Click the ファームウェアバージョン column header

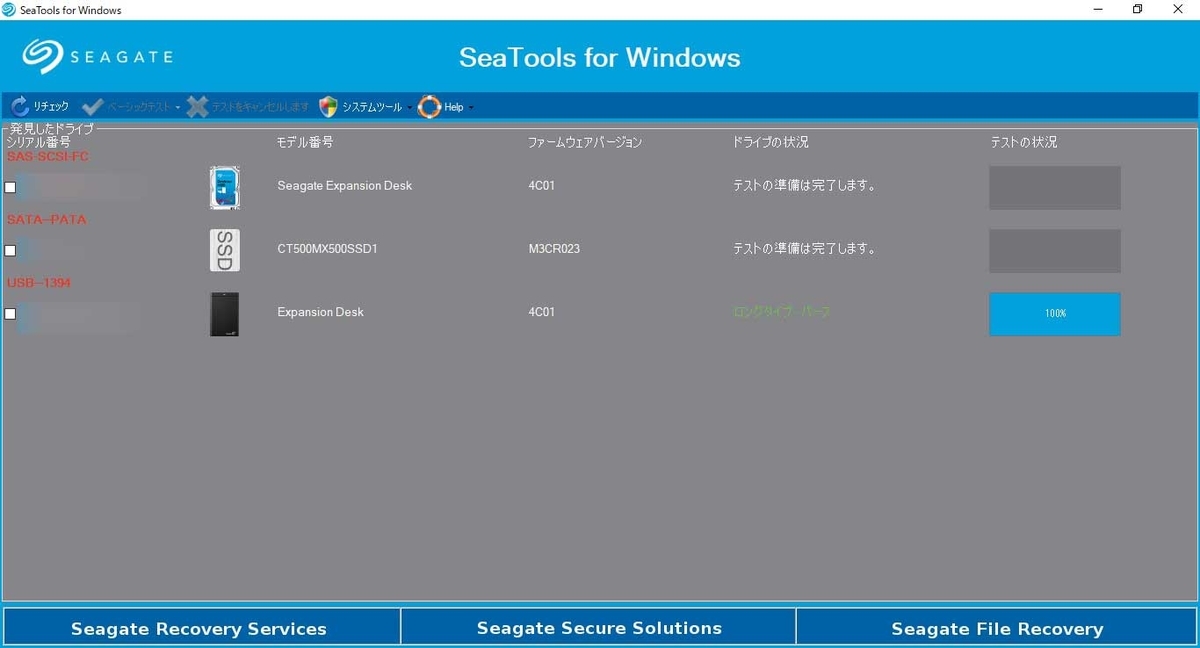[x=585, y=142]
